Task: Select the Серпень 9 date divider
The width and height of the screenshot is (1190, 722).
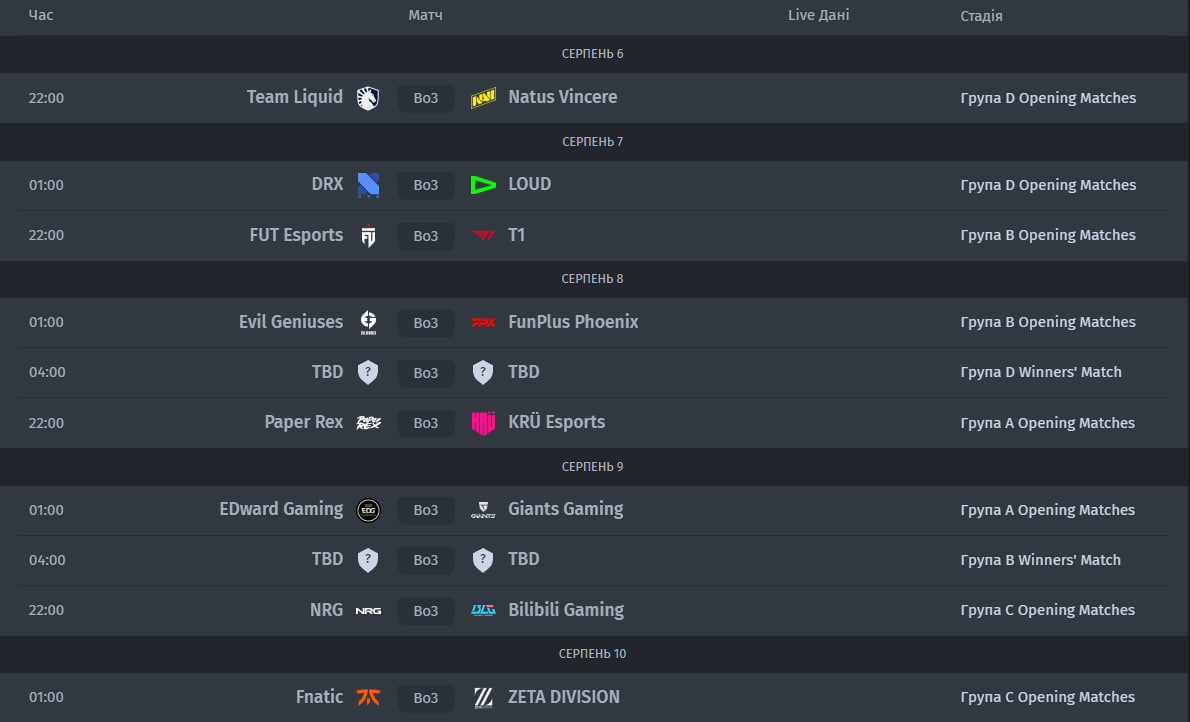Action: (x=592, y=467)
